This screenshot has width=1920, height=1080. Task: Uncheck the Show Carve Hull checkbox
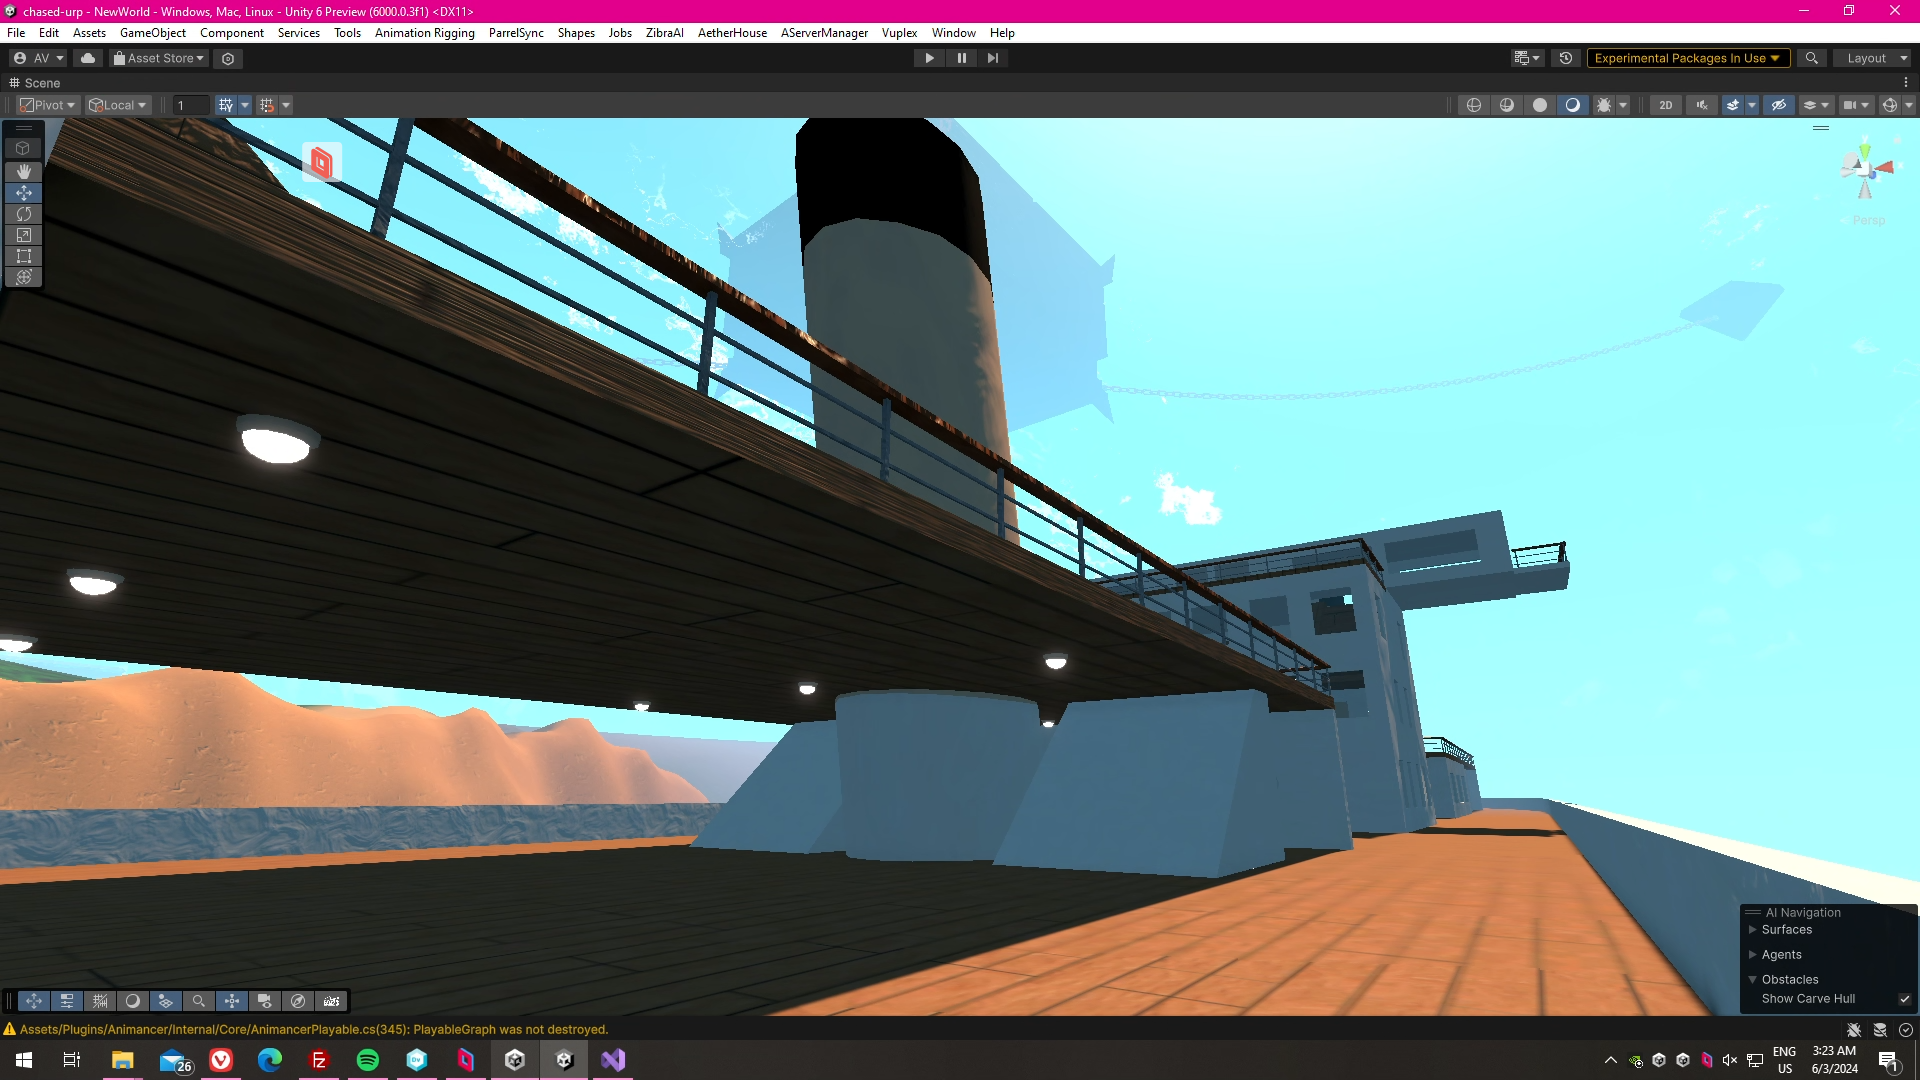tap(1904, 999)
